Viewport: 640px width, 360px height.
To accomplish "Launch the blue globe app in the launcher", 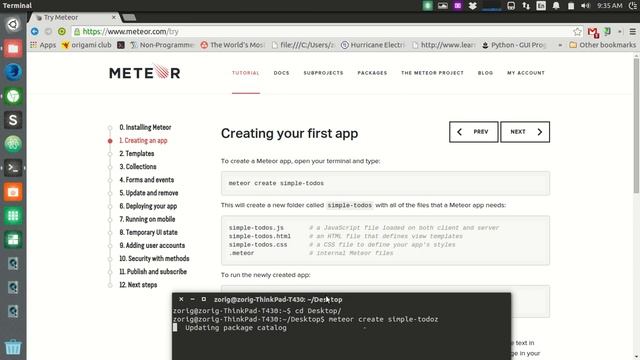I will coord(13,72).
